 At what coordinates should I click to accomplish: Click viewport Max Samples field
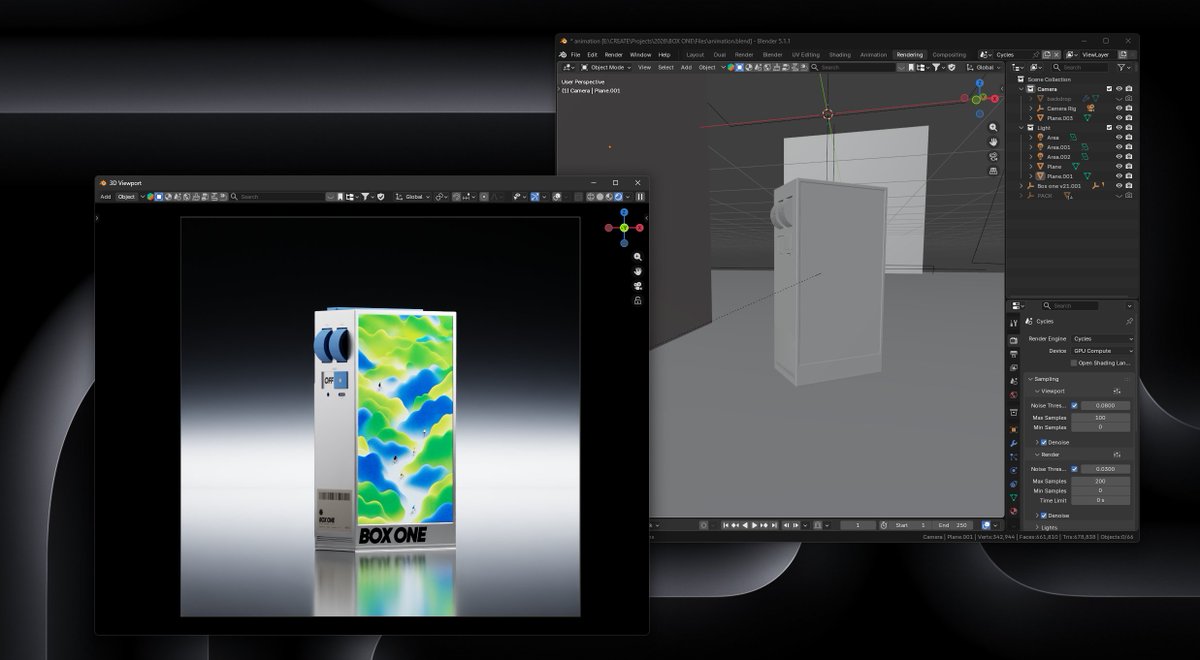pos(1100,417)
